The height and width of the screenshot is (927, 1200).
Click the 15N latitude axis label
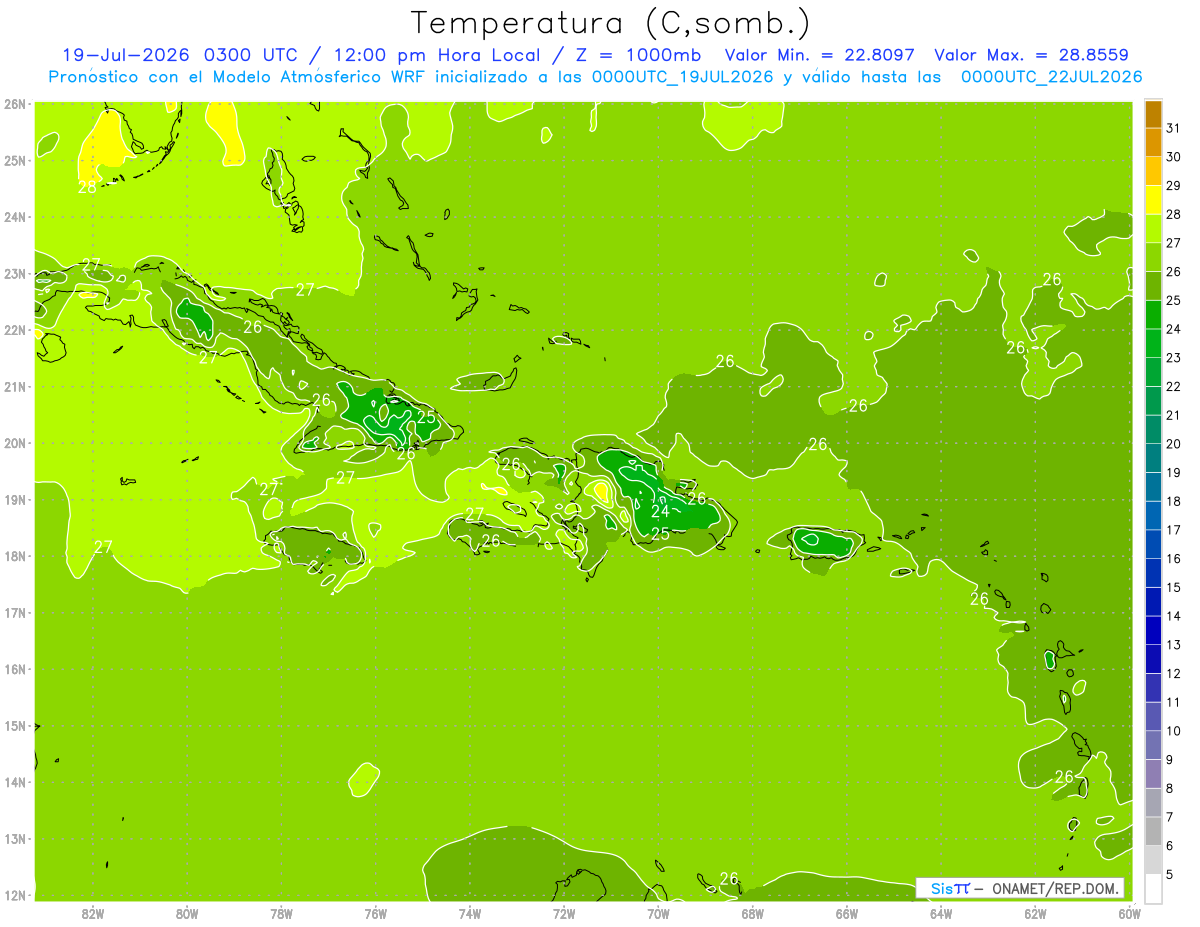pyautogui.click(x=15, y=725)
